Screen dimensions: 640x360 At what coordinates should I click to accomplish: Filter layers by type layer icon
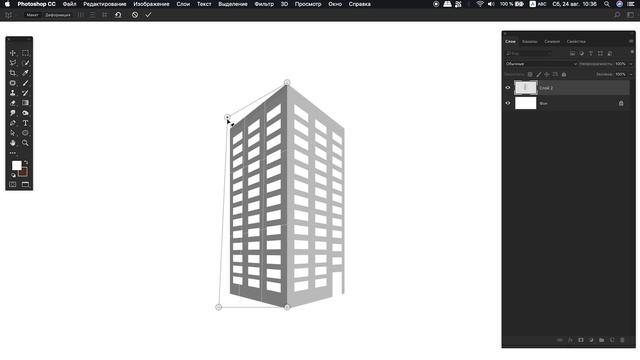click(x=591, y=53)
